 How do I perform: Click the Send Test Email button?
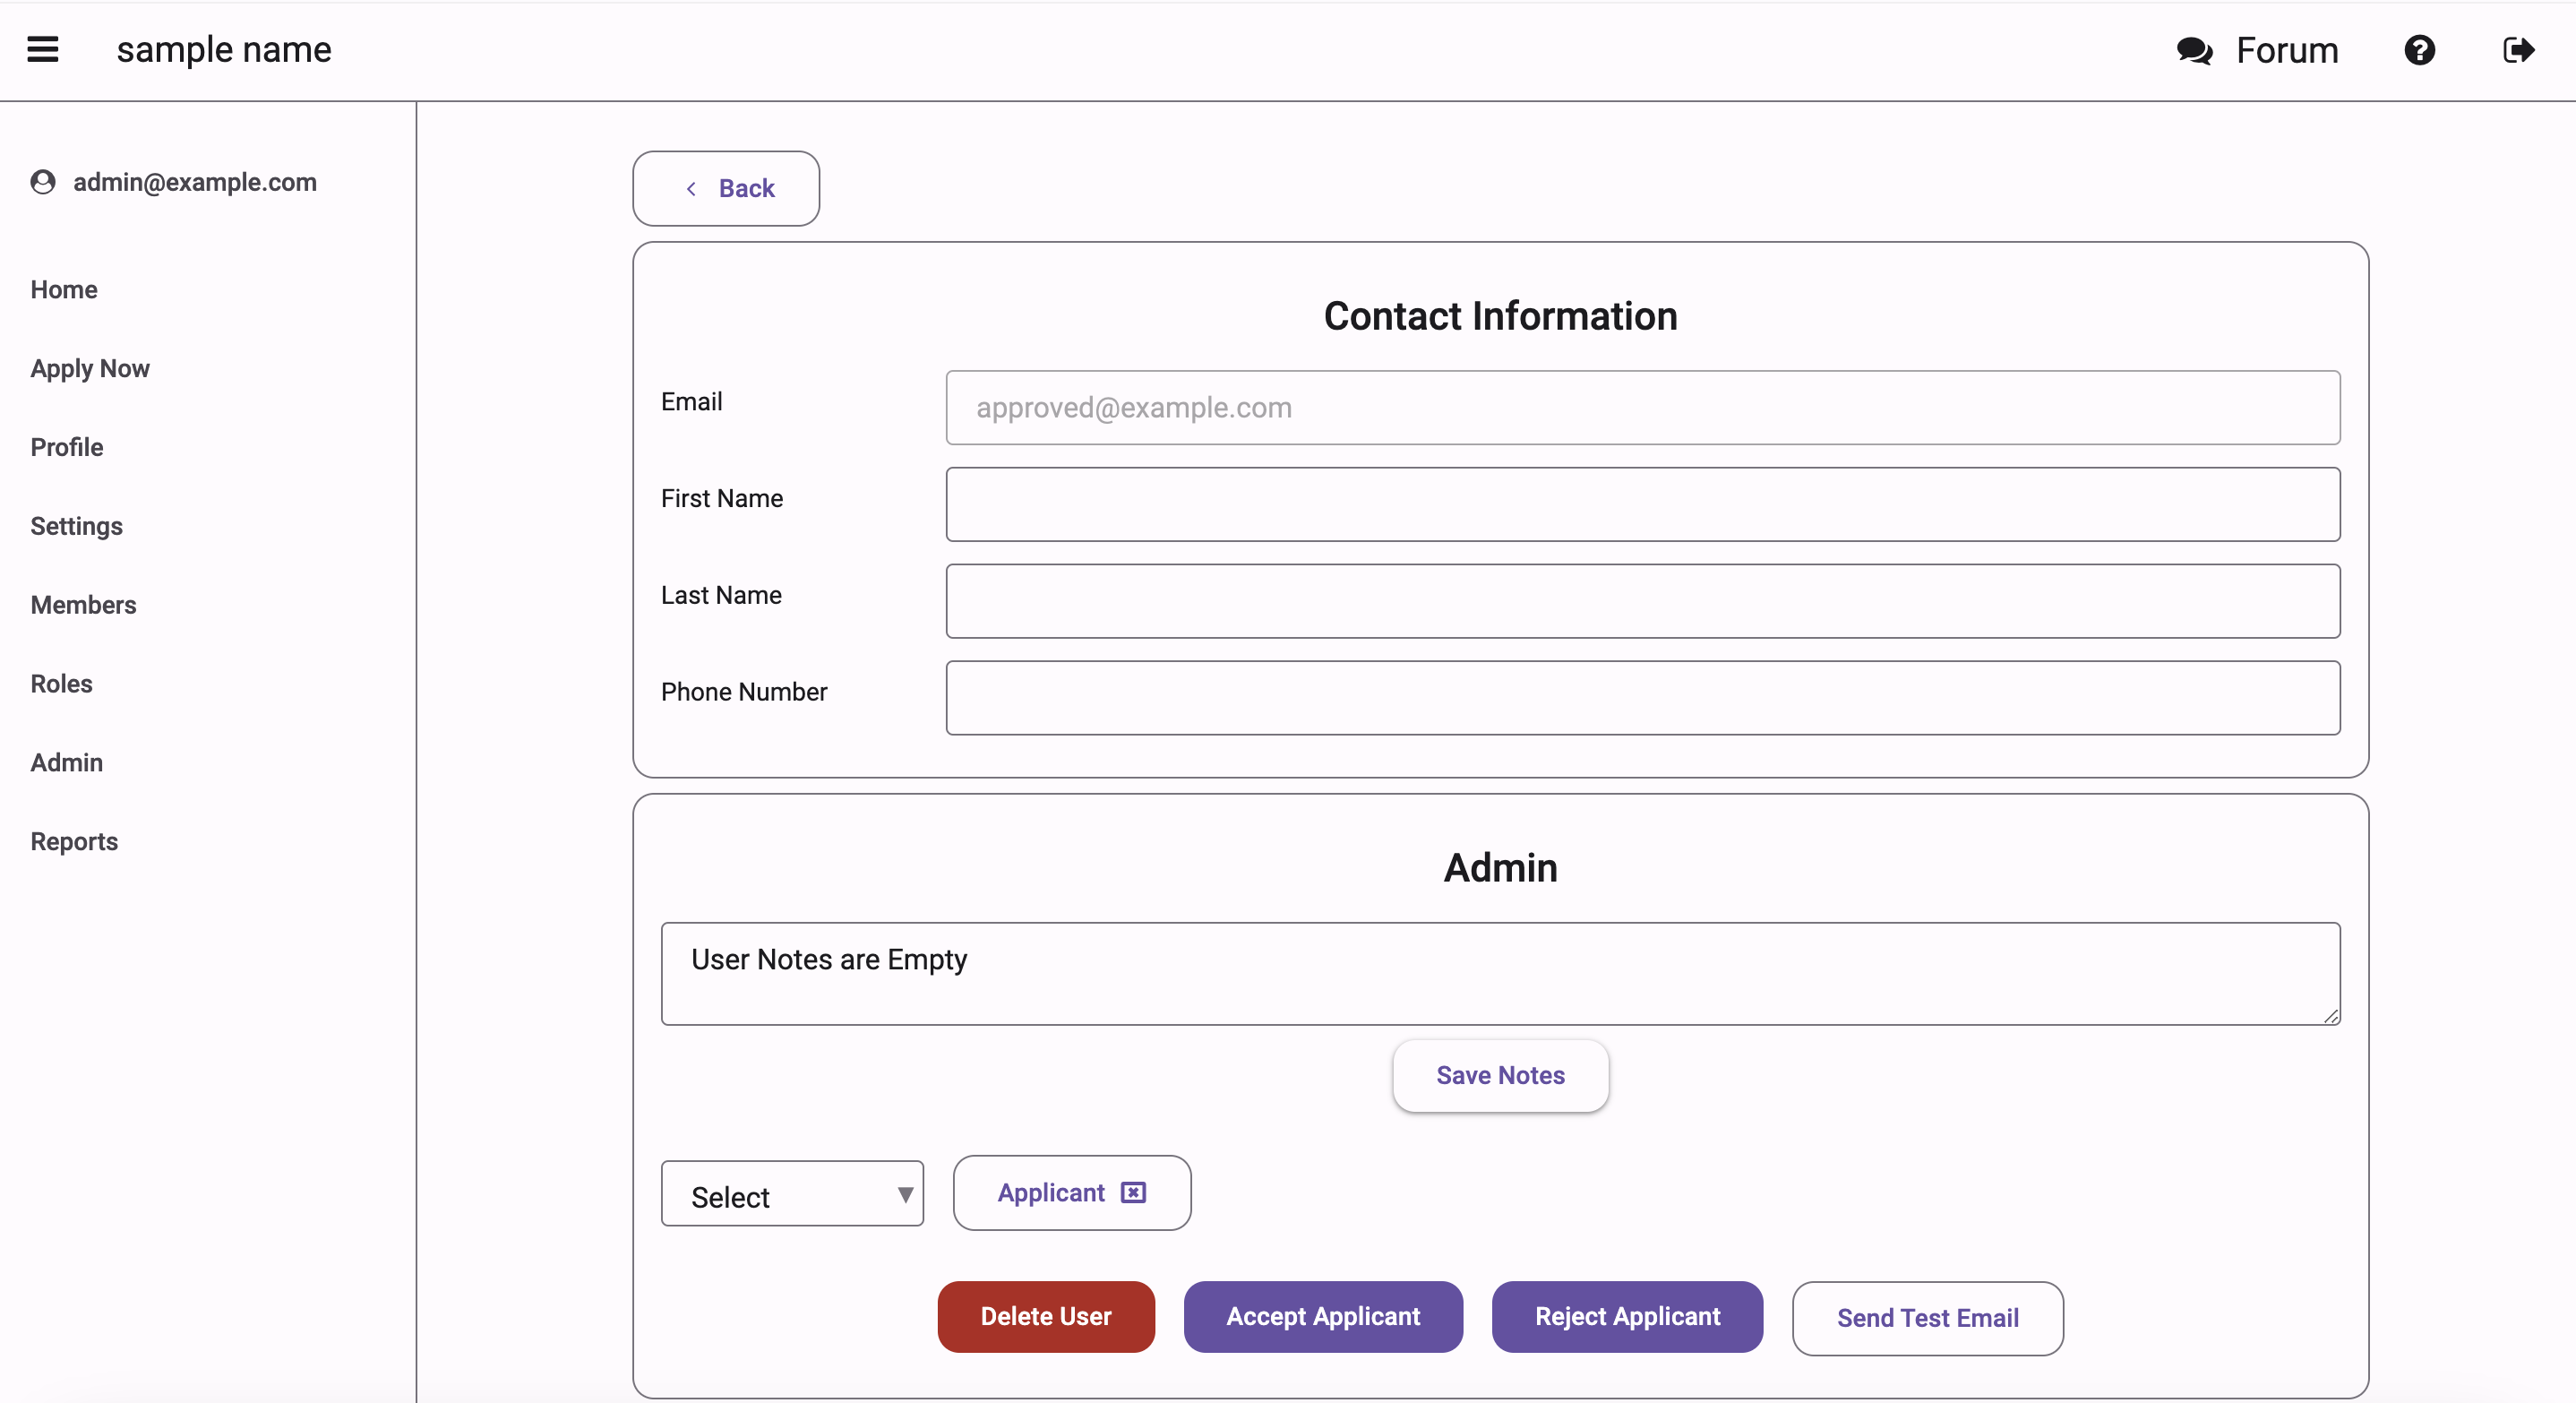coord(1928,1317)
